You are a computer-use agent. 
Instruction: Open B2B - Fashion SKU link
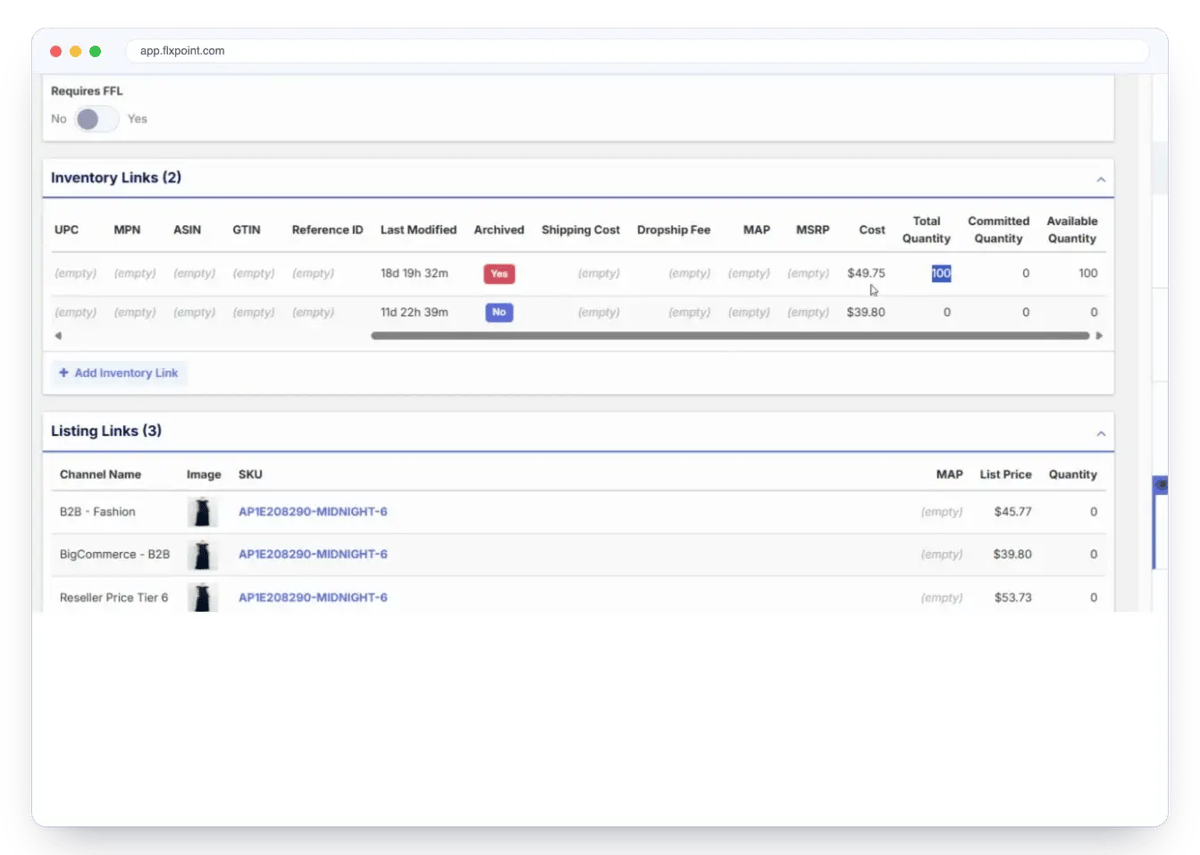pos(313,512)
